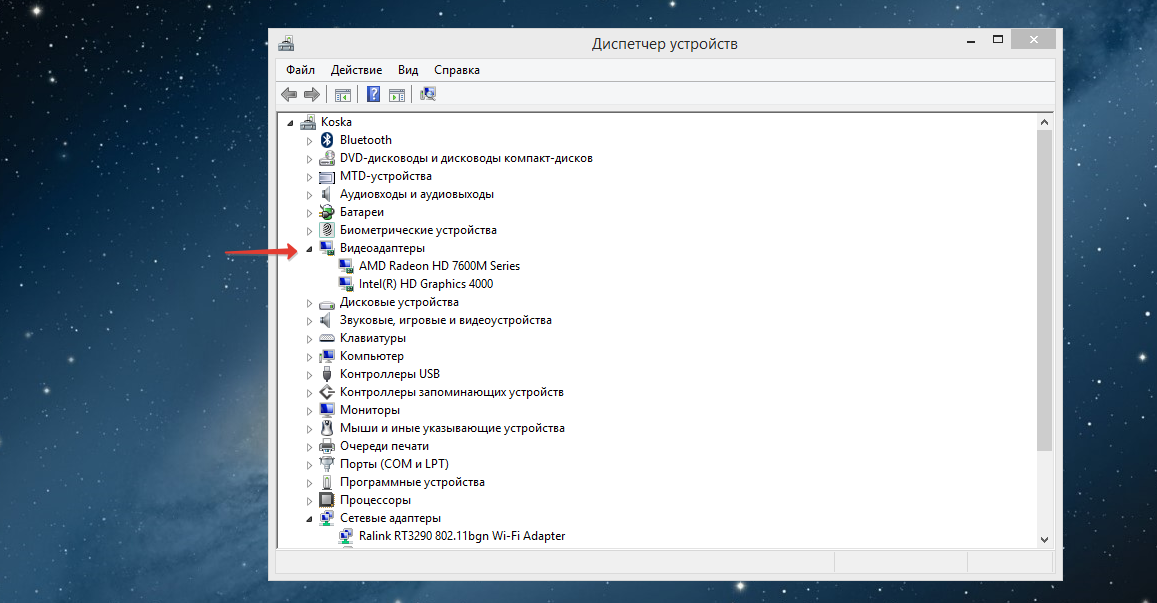Viewport: 1157px width, 603px height.
Task: Click the vertical scrollbar thumb in device list
Action: [1044, 290]
